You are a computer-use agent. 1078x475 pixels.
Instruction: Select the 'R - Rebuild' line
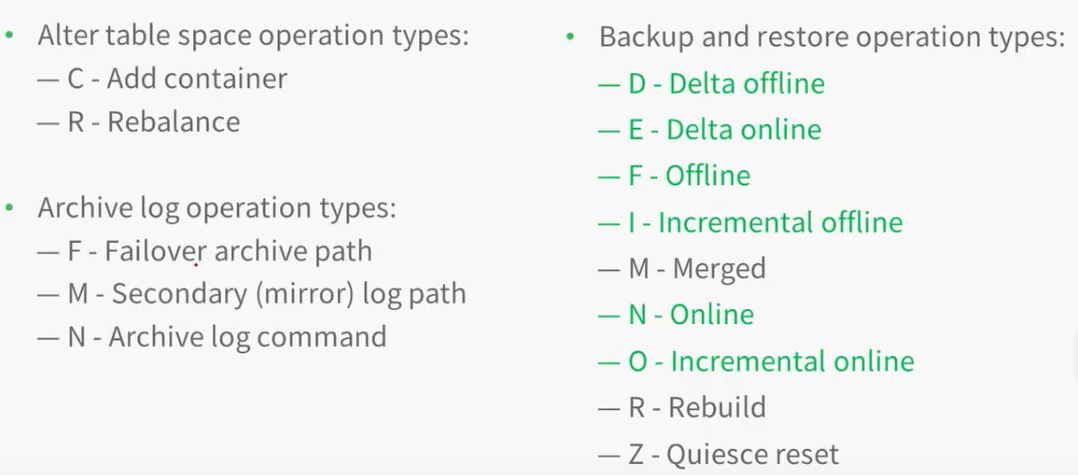coord(682,408)
